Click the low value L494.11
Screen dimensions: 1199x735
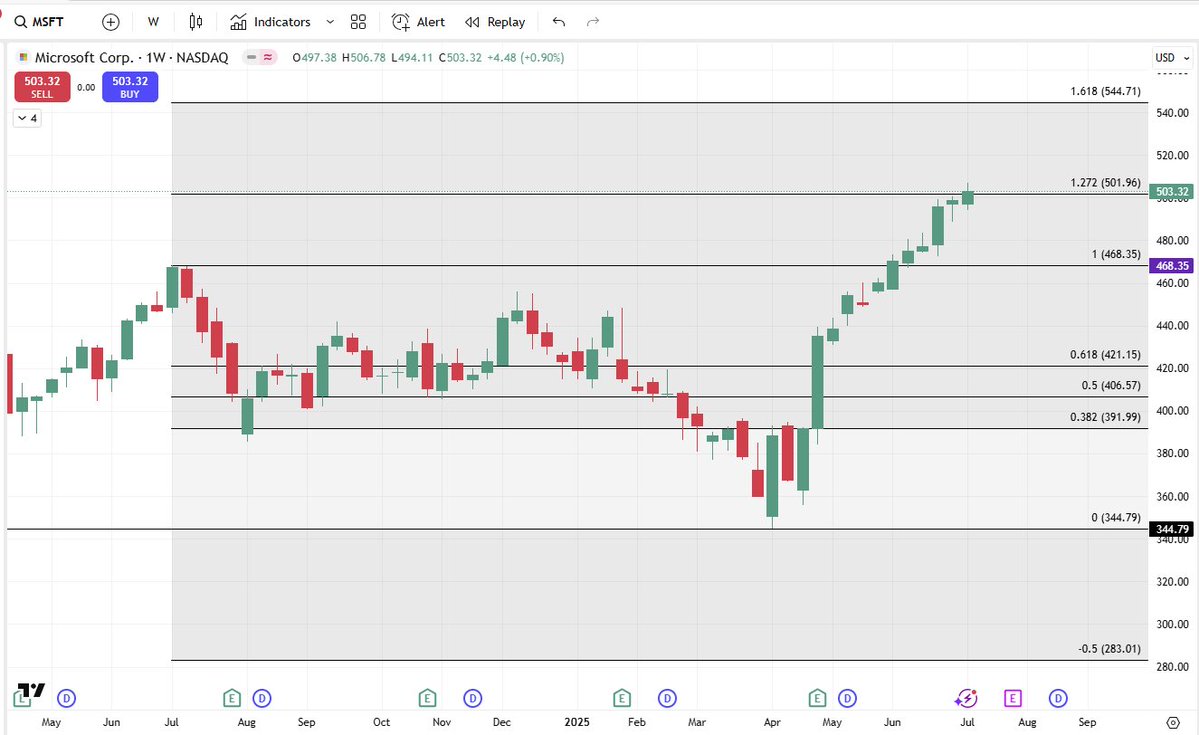click(x=412, y=57)
